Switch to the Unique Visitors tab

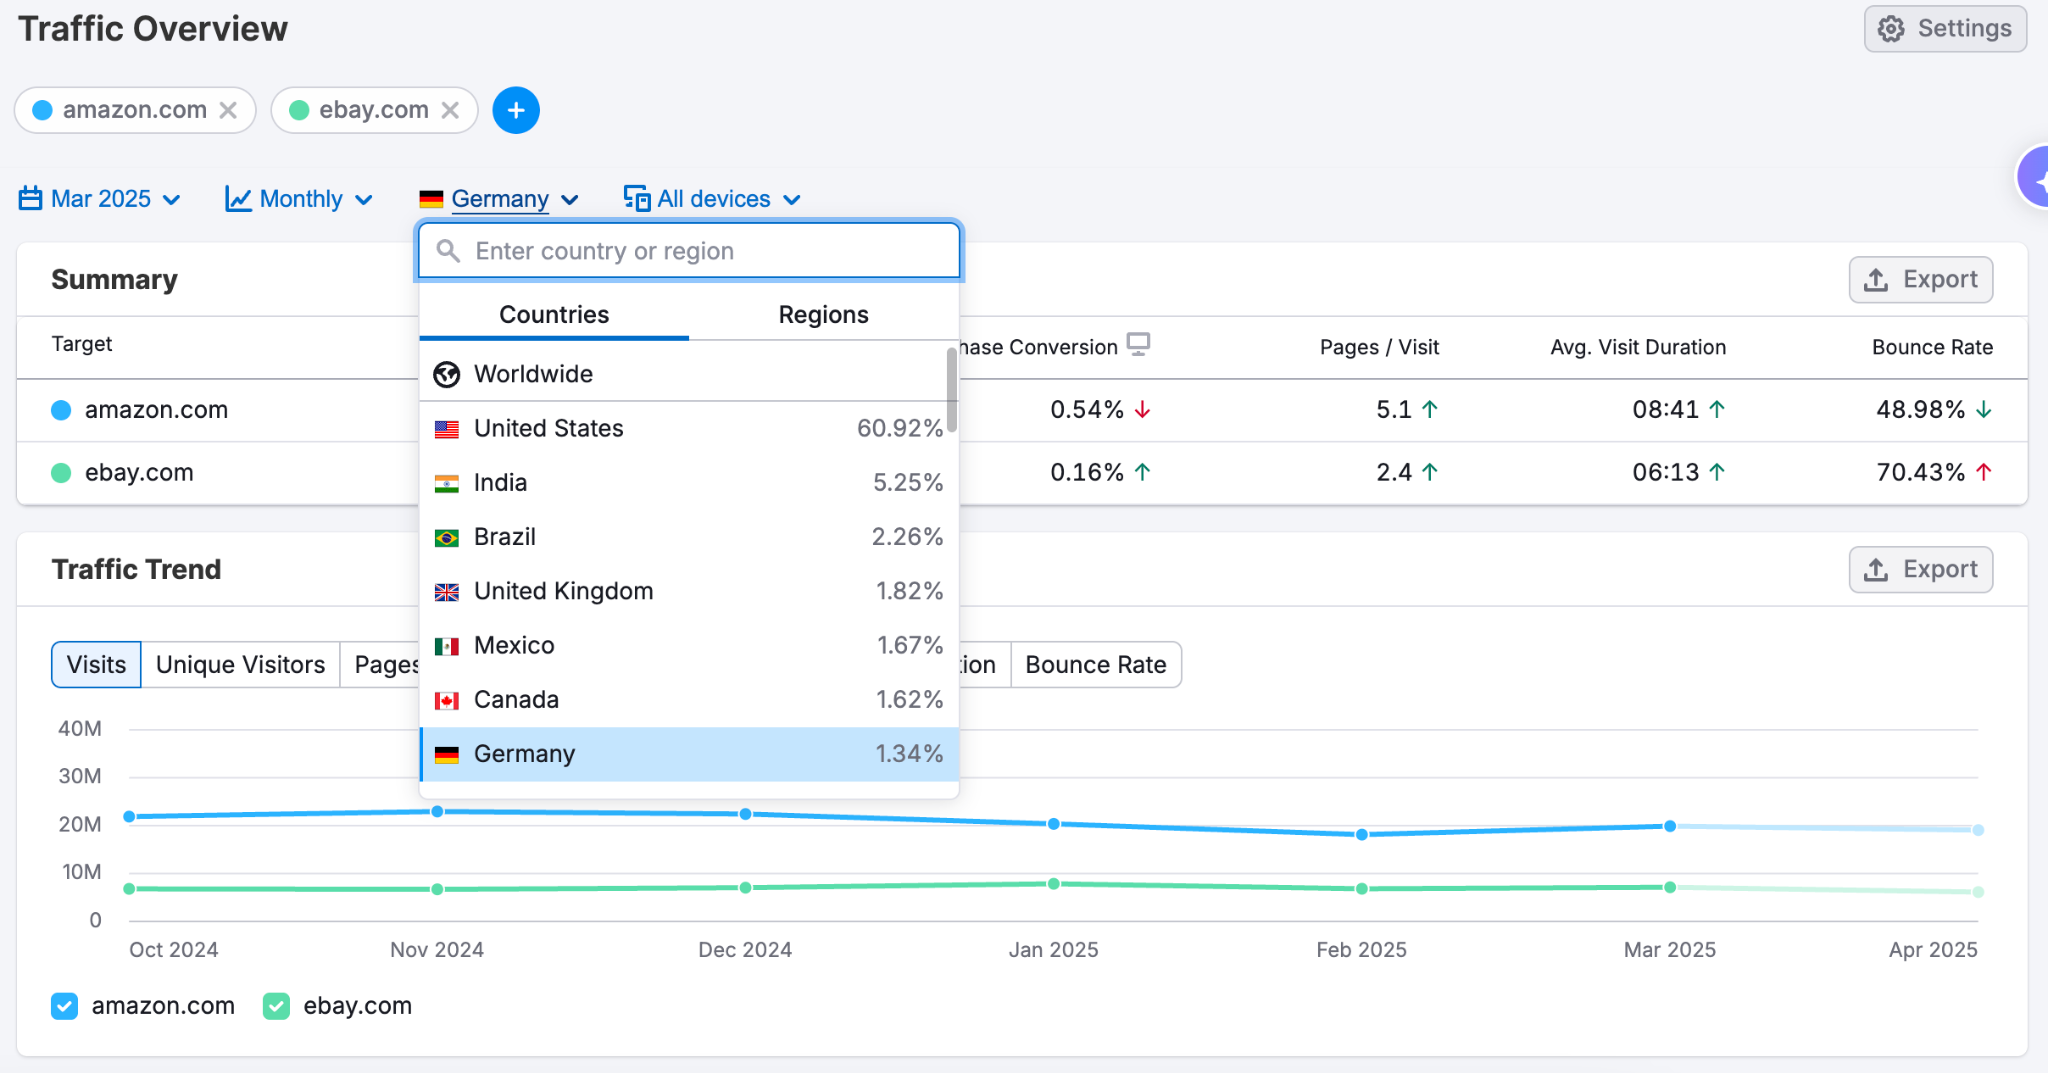pyautogui.click(x=239, y=664)
